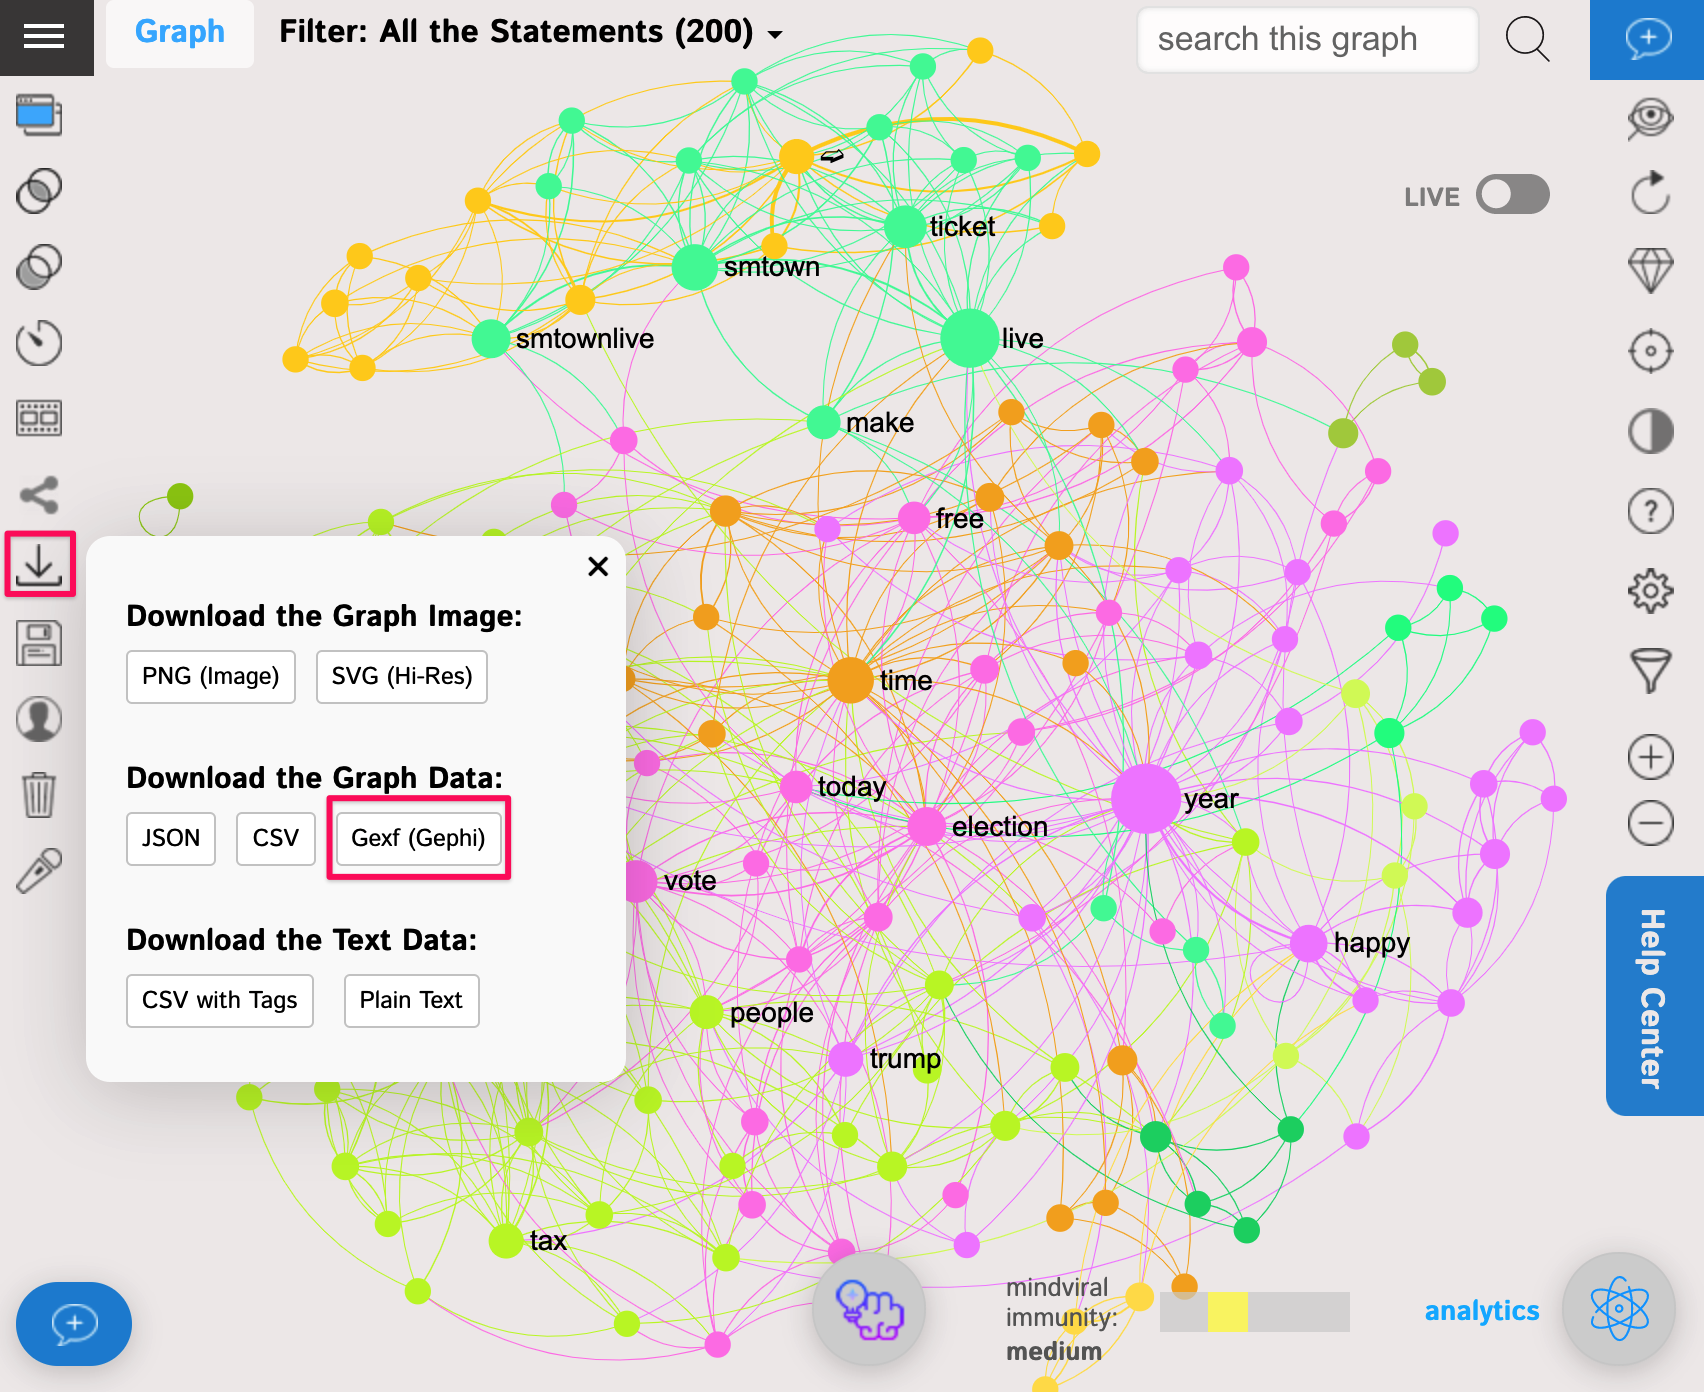Select the 'live' graph node
Viewport: 1704px width, 1392px height.
coord(969,338)
